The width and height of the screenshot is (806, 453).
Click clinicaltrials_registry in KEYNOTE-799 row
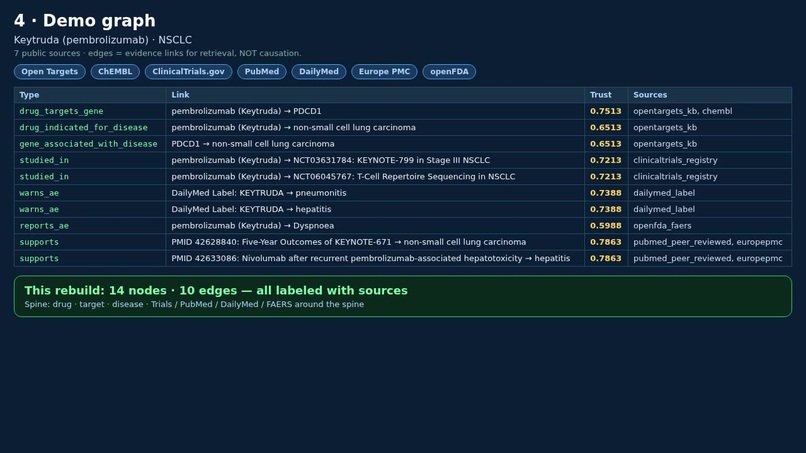(675, 160)
